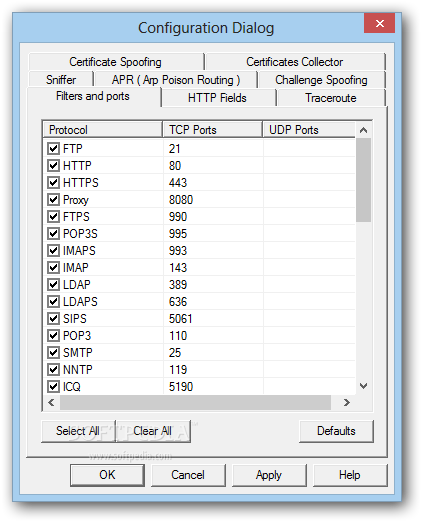Toggle the SIPS checkbox
Image resolution: width=422 pixels, height=522 pixels.
(x=53, y=318)
